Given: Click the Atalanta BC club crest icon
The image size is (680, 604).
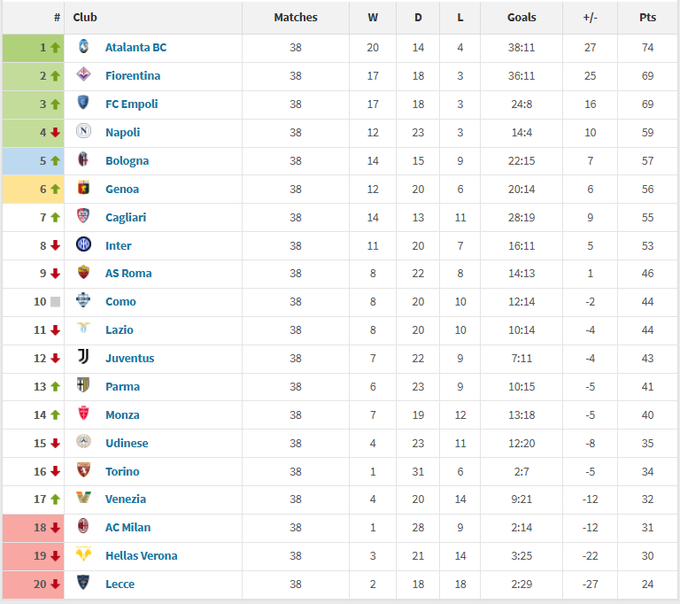Looking at the screenshot, I should (x=84, y=47).
